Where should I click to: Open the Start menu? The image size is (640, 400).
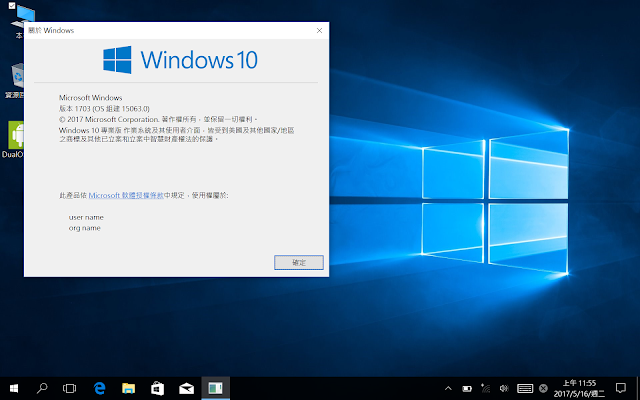pyautogui.click(x=14, y=388)
